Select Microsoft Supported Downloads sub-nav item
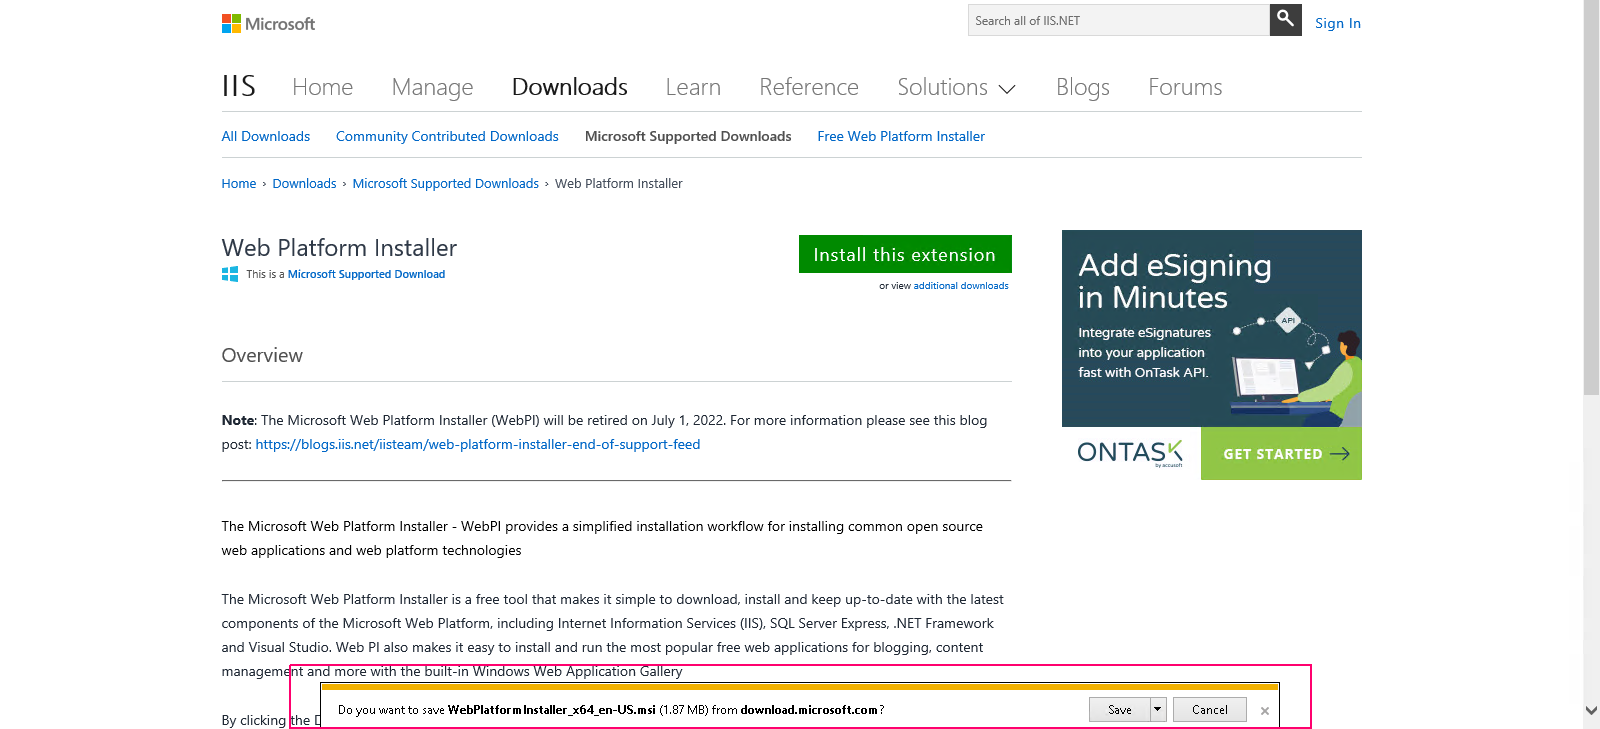 point(688,136)
